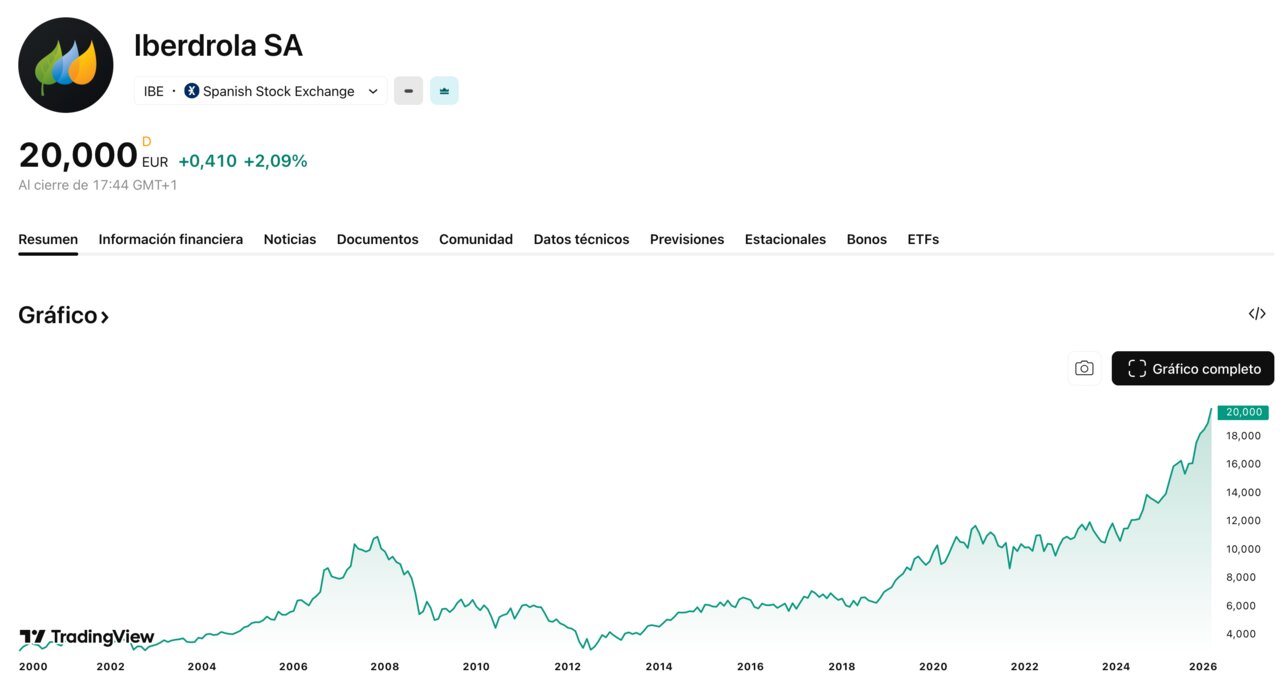The height and width of the screenshot is (695, 1280).
Task: Switch to the Previsiones tab
Action: point(686,239)
